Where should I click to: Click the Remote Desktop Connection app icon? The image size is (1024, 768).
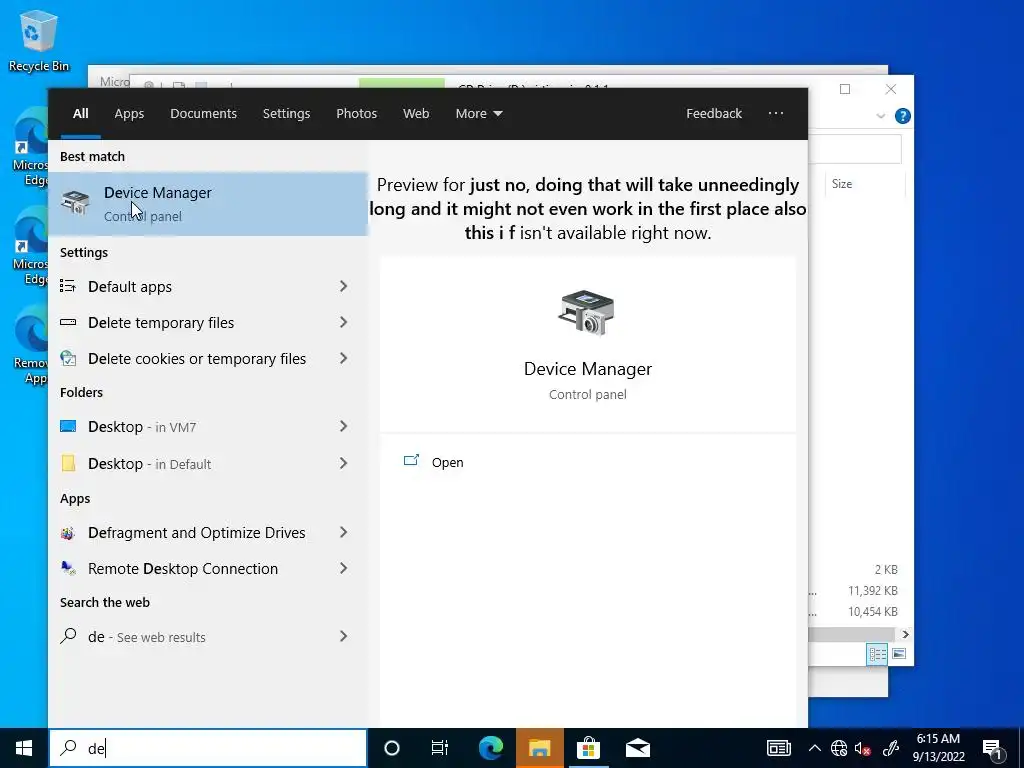click(x=68, y=568)
